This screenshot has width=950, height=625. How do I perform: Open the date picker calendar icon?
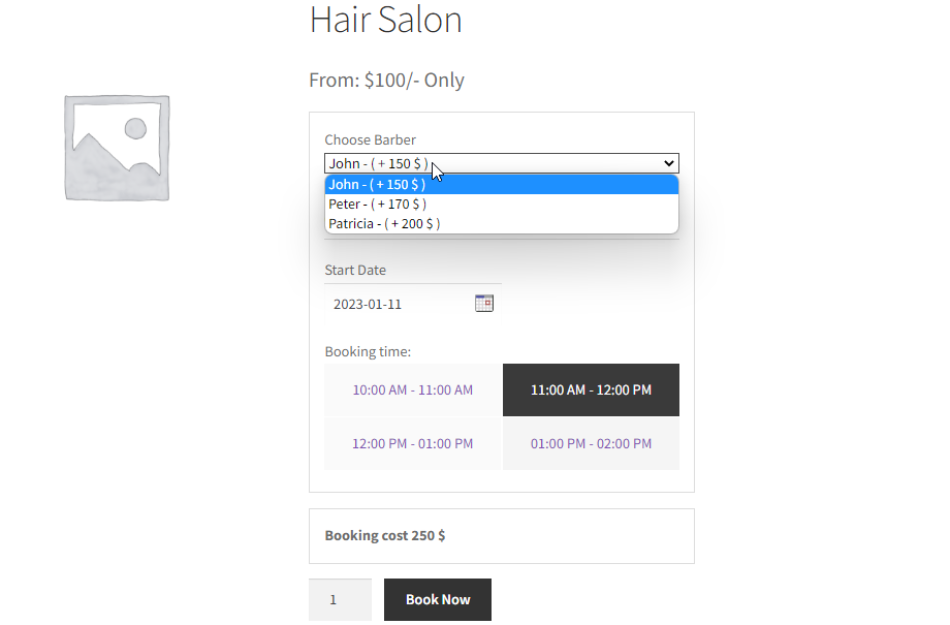point(484,302)
